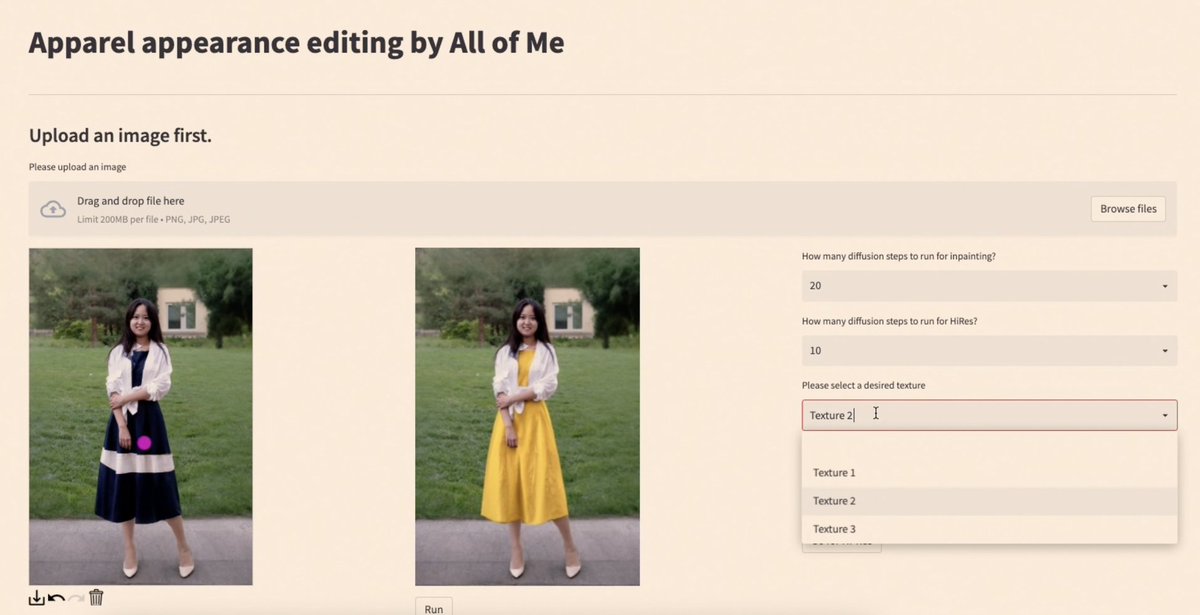
Task: Click 'How many diffusion steps to run for HiRes?' label
Action: click(889, 321)
